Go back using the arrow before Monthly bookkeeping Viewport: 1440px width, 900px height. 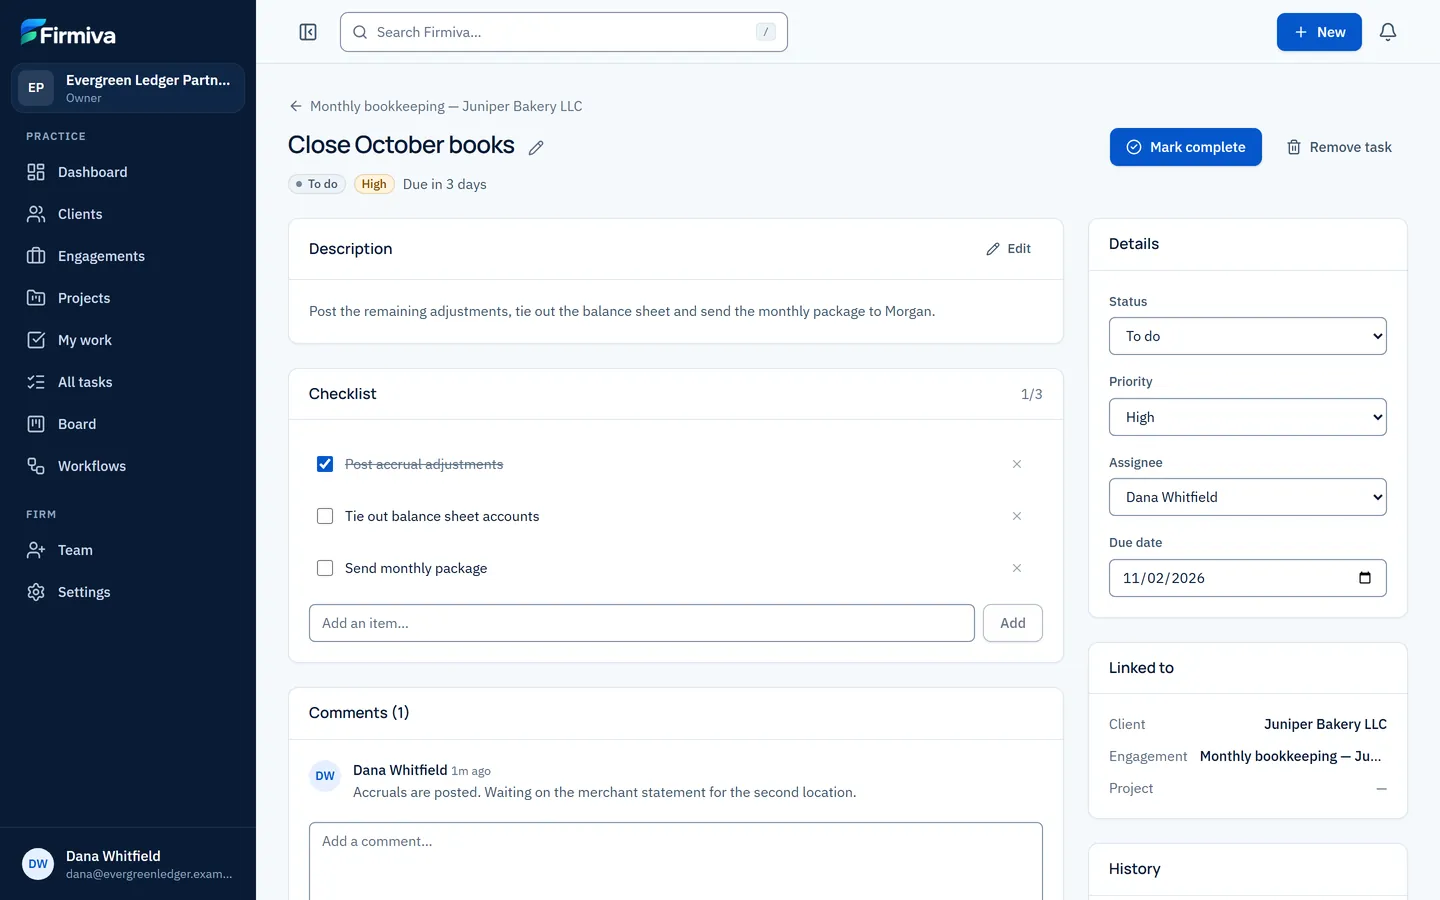[x=295, y=106]
